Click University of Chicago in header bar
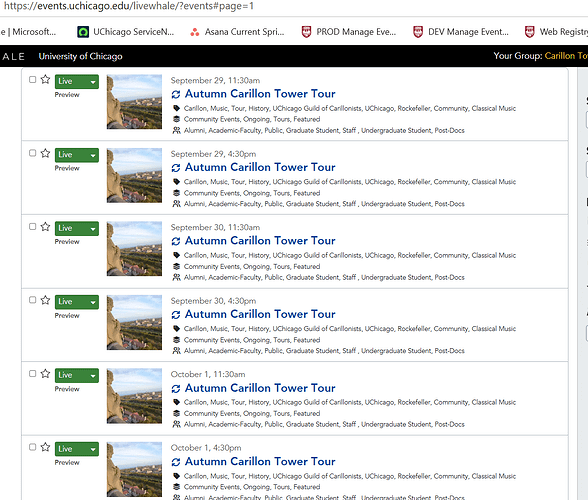The height and width of the screenshot is (500, 588). [x=81, y=56]
